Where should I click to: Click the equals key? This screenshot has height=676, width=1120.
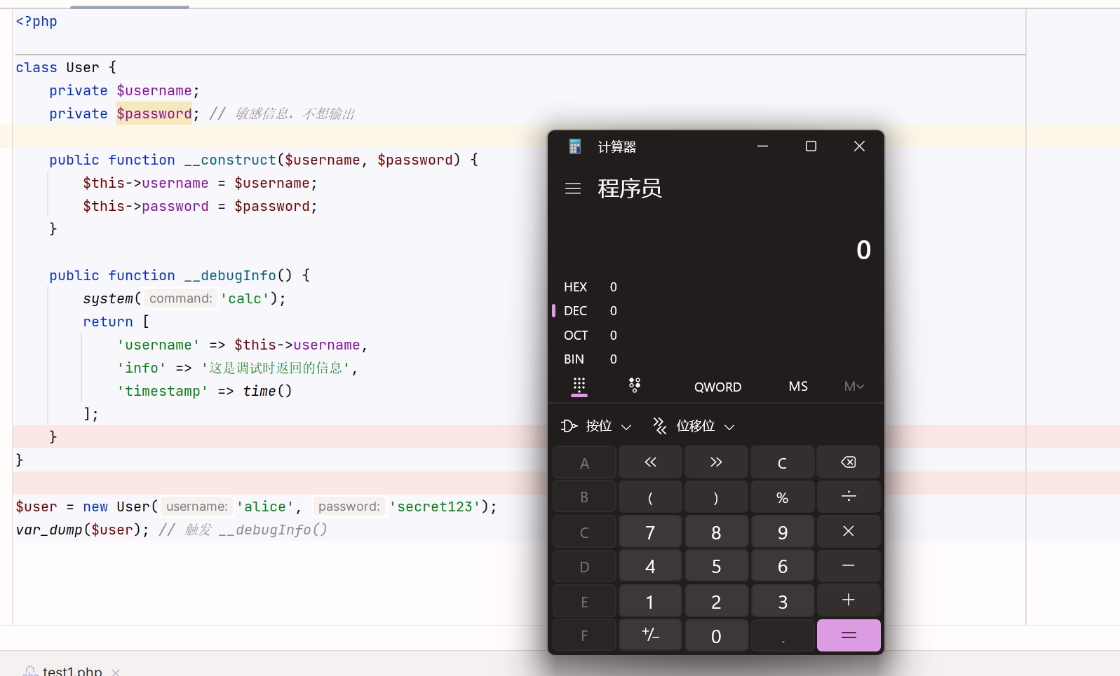[849, 635]
